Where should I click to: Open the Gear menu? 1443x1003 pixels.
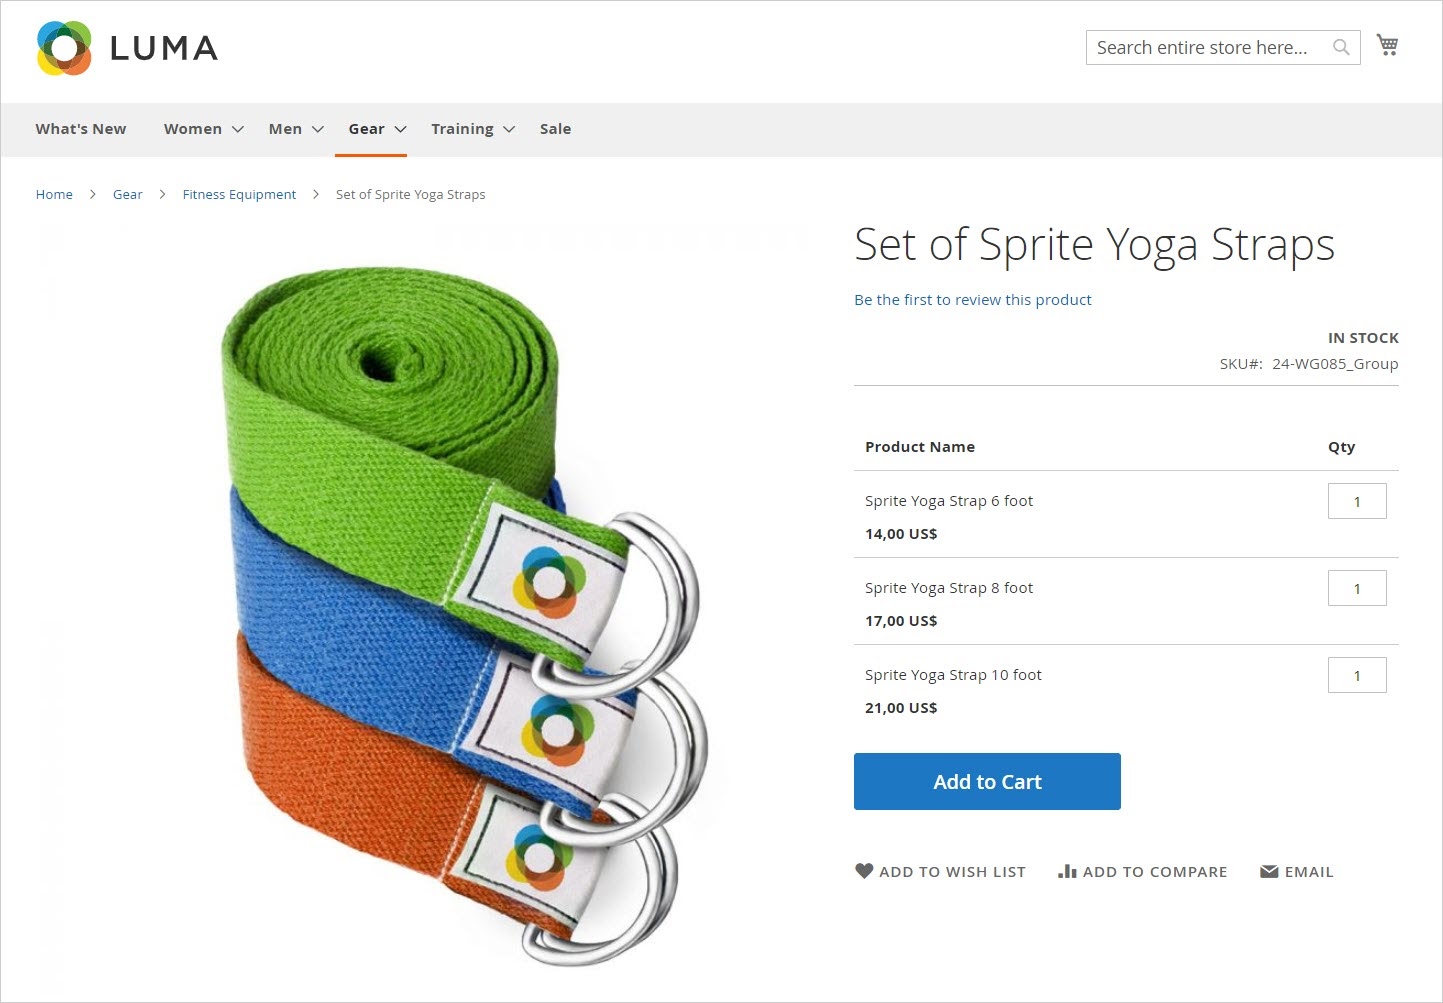click(x=367, y=129)
